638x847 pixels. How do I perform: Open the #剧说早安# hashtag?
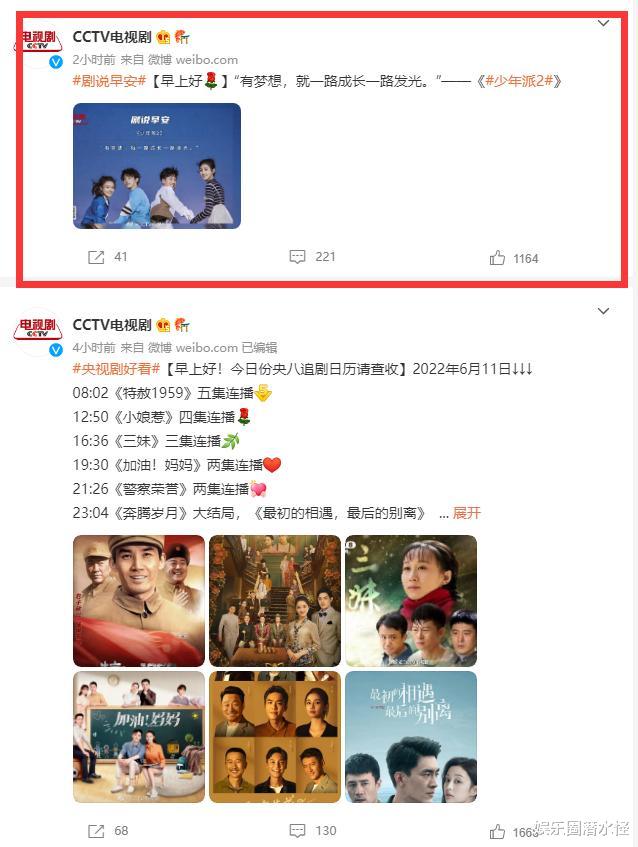click(x=110, y=81)
